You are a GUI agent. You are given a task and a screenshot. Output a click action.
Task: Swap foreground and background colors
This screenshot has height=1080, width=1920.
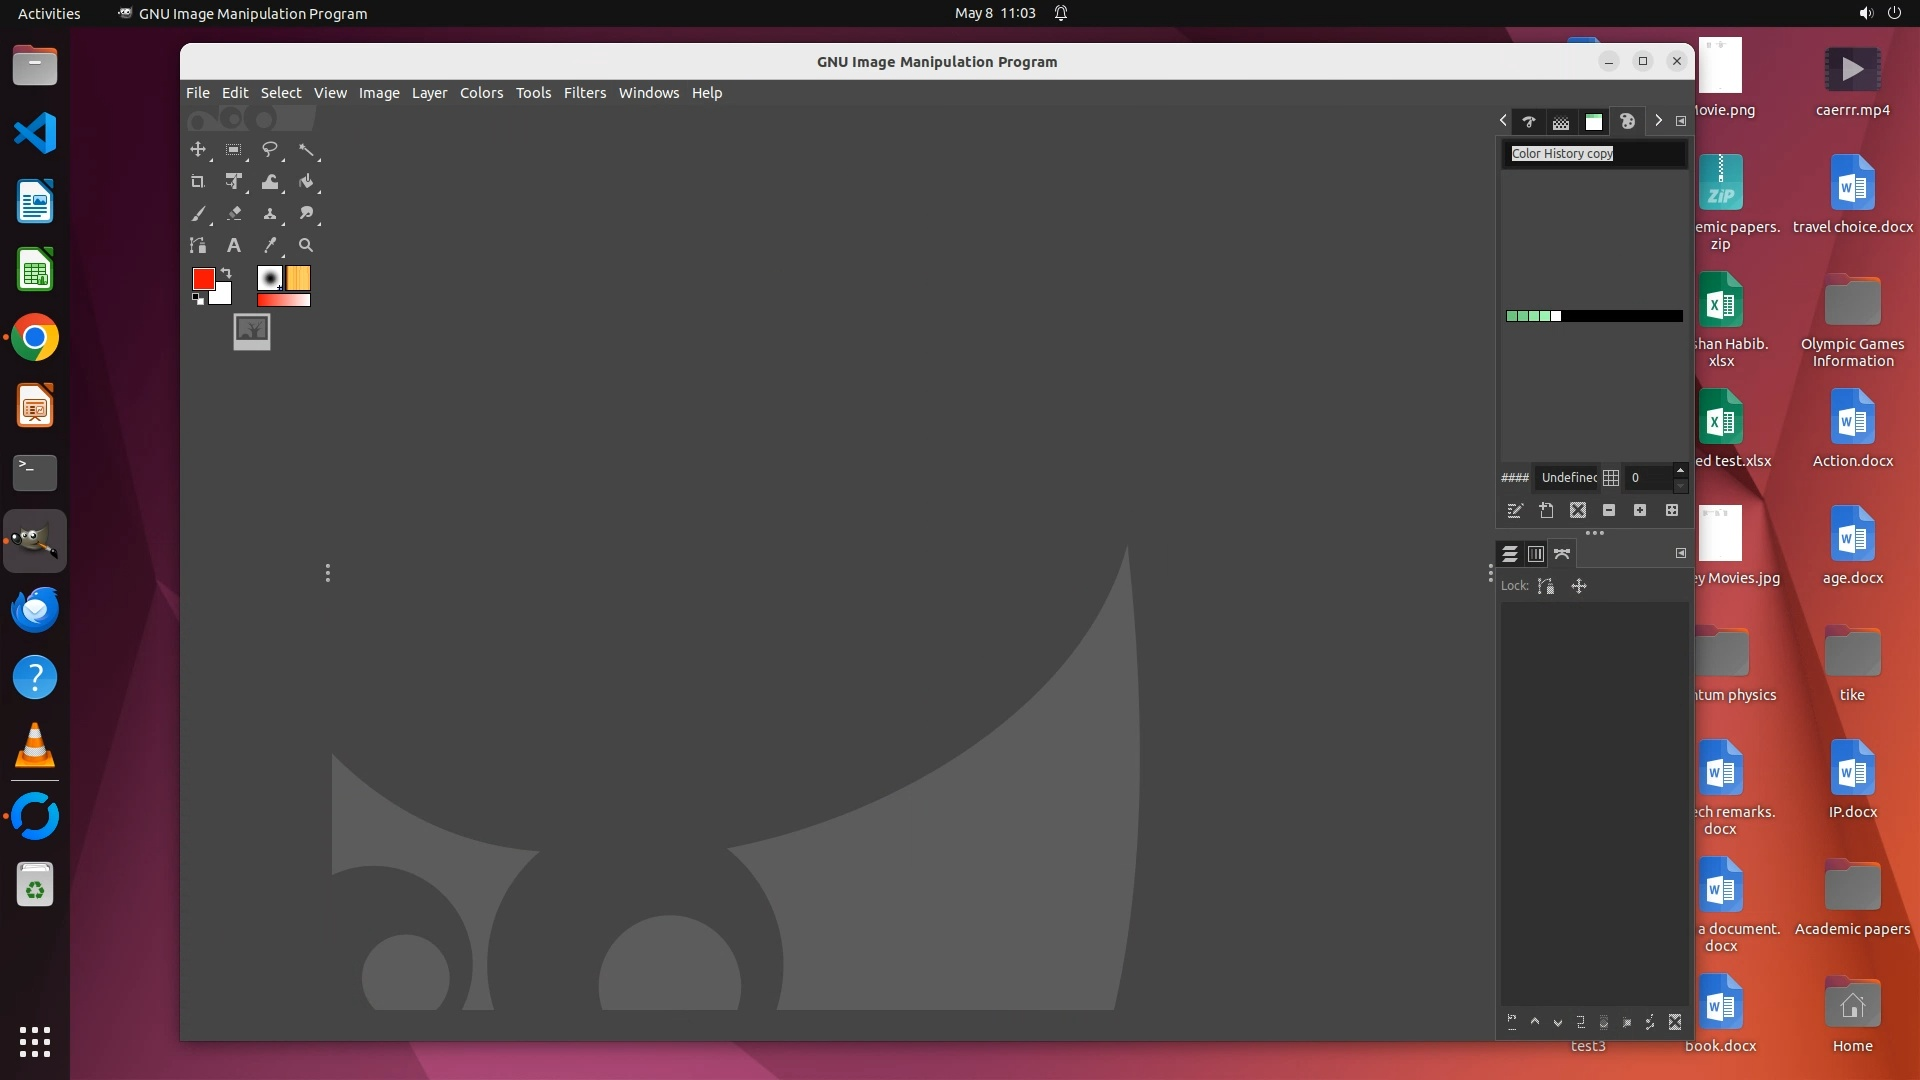click(226, 273)
